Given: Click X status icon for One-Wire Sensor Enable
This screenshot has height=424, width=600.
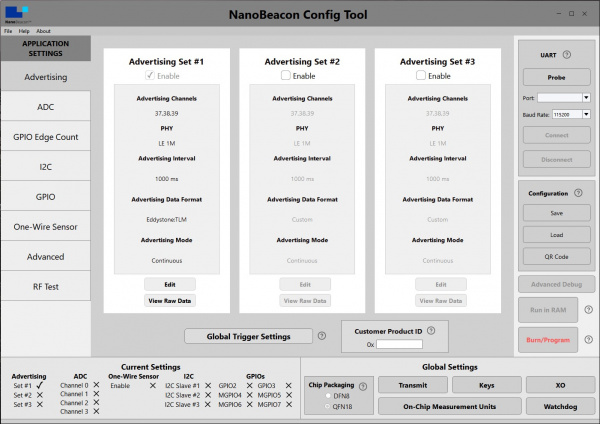Looking at the screenshot, I should [x=153, y=385].
